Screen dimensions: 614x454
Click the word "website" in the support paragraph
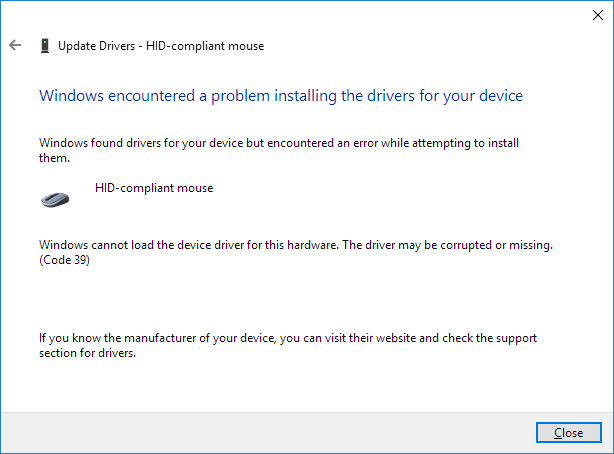396,338
